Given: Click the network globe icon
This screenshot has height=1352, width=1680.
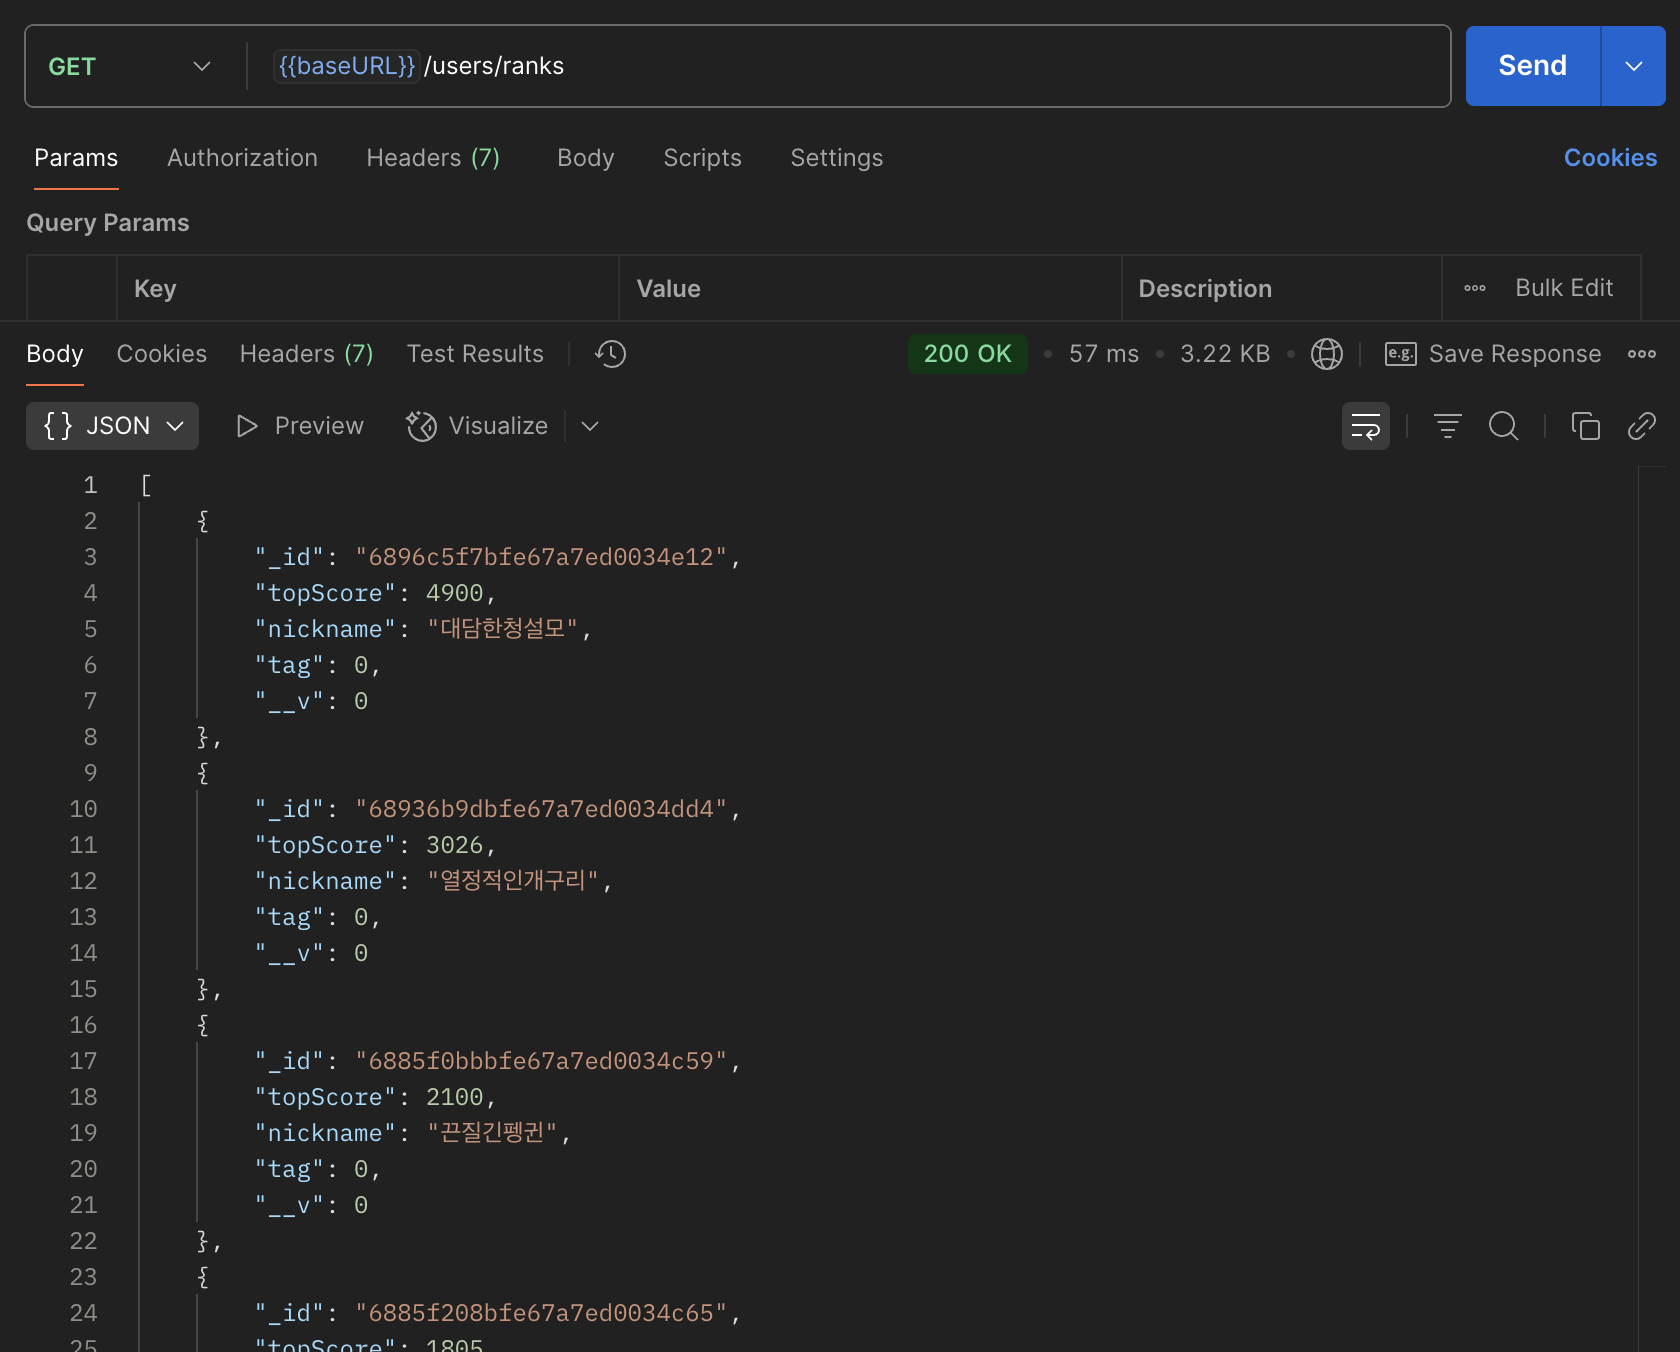Looking at the screenshot, I should point(1327,354).
